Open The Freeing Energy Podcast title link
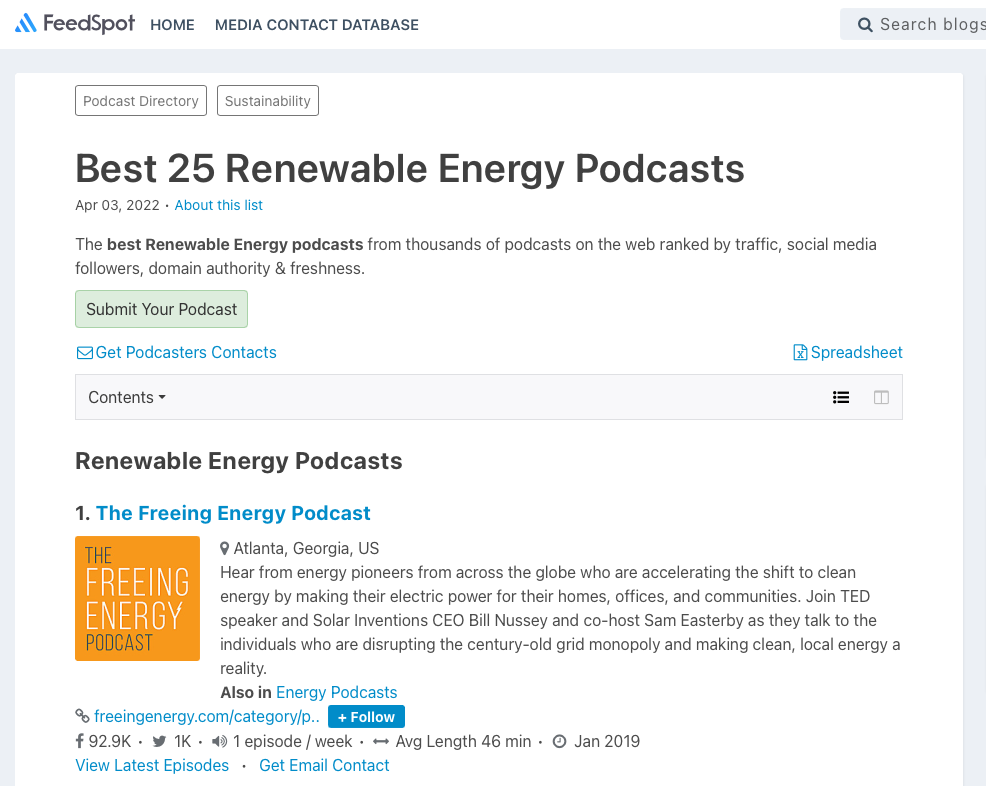The image size is (986, 786). (233, 513)
